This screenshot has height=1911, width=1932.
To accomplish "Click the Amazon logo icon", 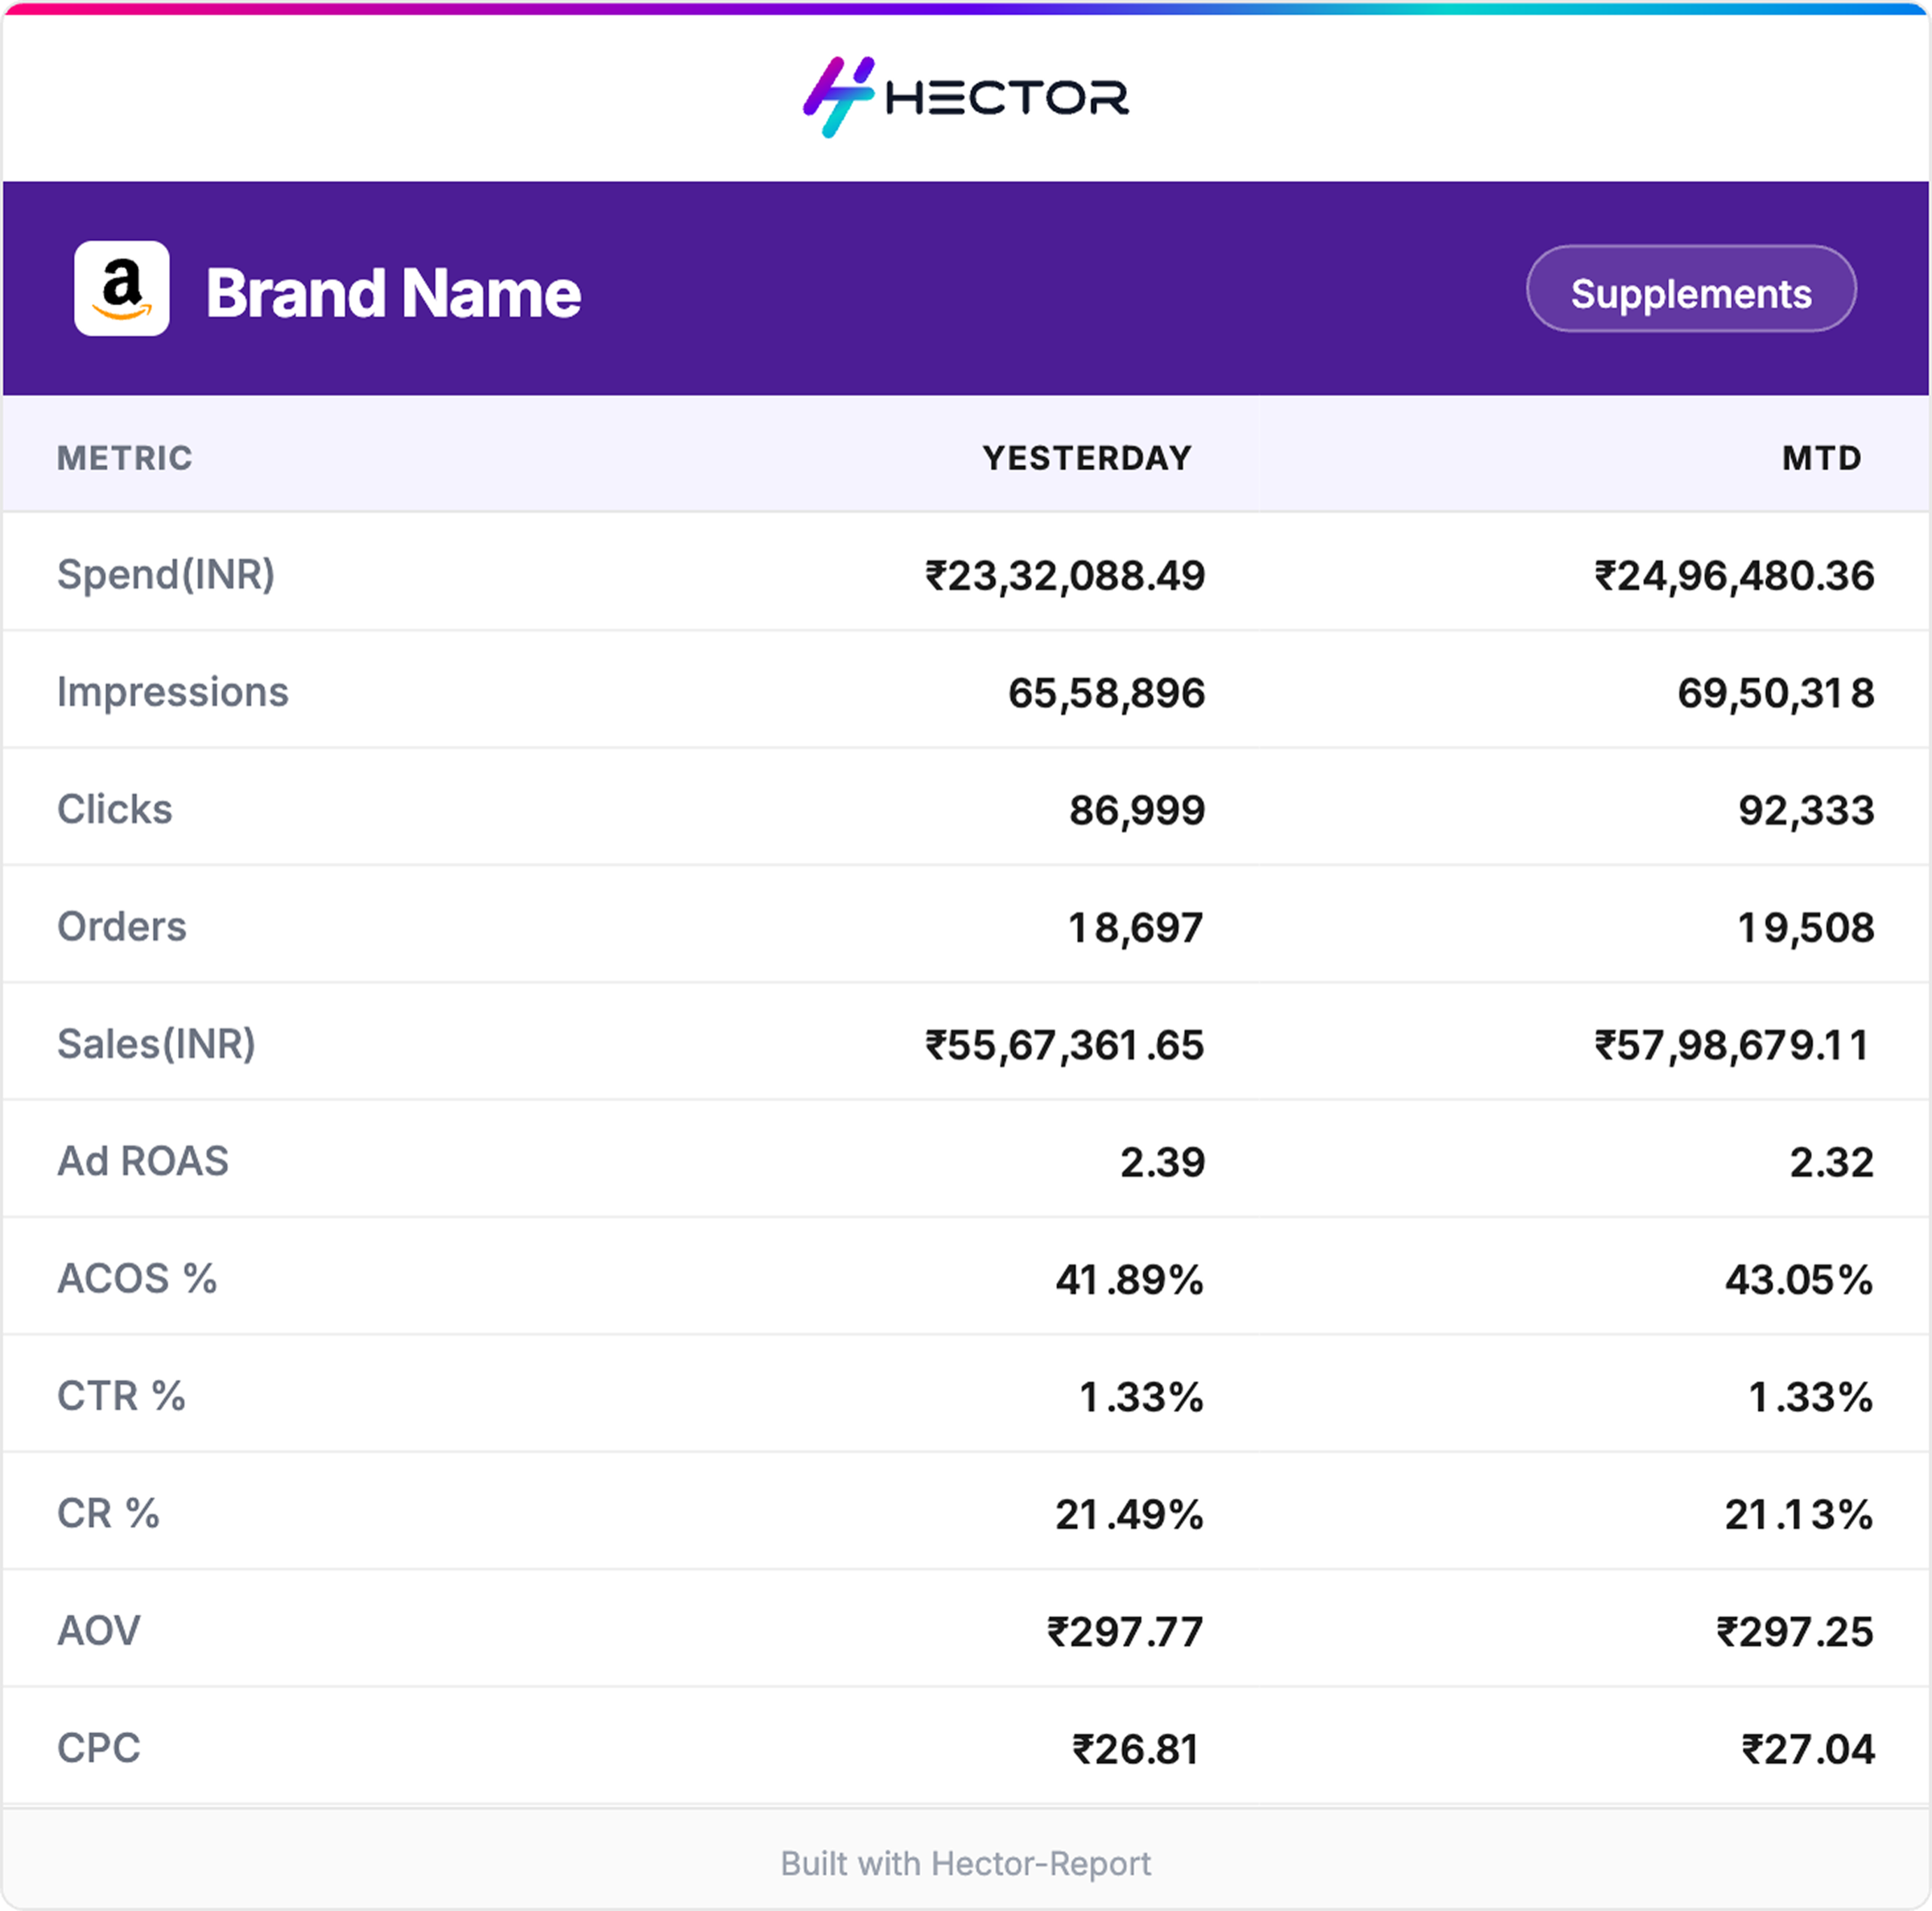I will point(122,288).
